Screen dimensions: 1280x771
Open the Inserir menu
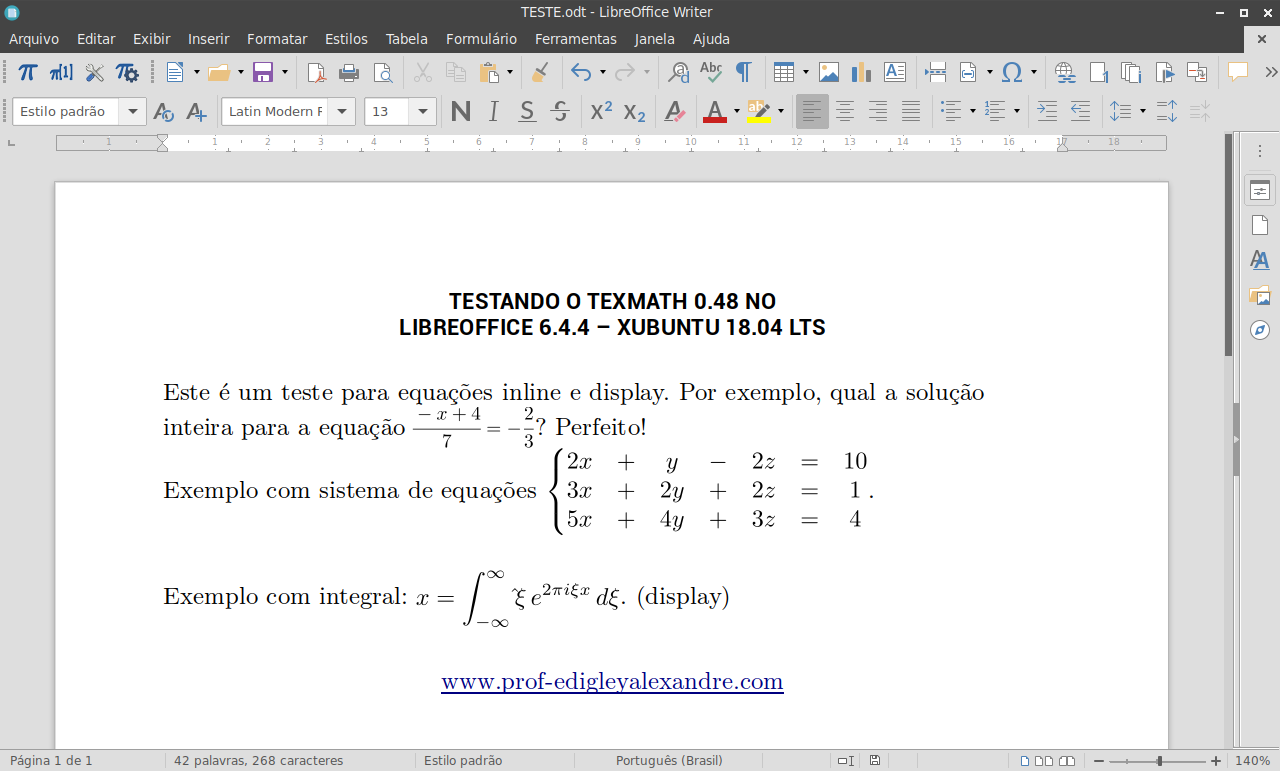pyautogui.click(x=208, y=39)
